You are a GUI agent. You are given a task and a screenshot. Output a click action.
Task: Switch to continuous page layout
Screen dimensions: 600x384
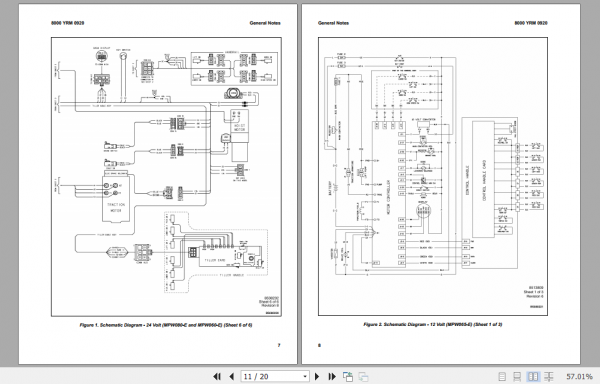[517, 377]
